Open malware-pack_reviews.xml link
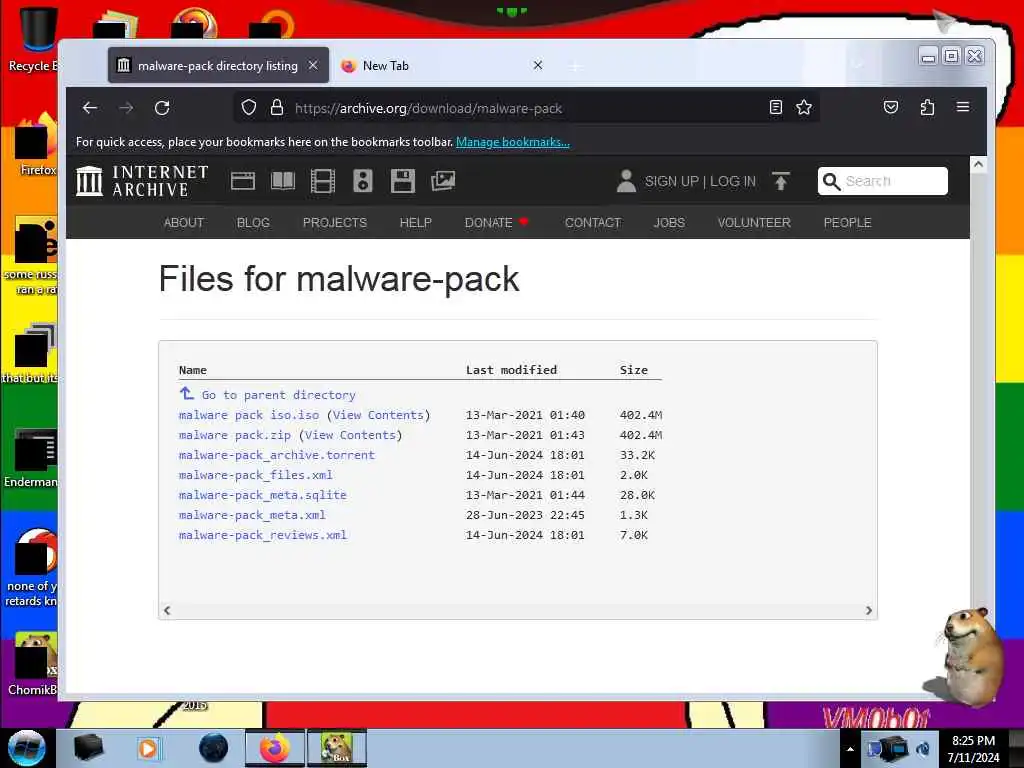Image resolution: width=1024 pixels, height=768 pixels. [263, 535]
